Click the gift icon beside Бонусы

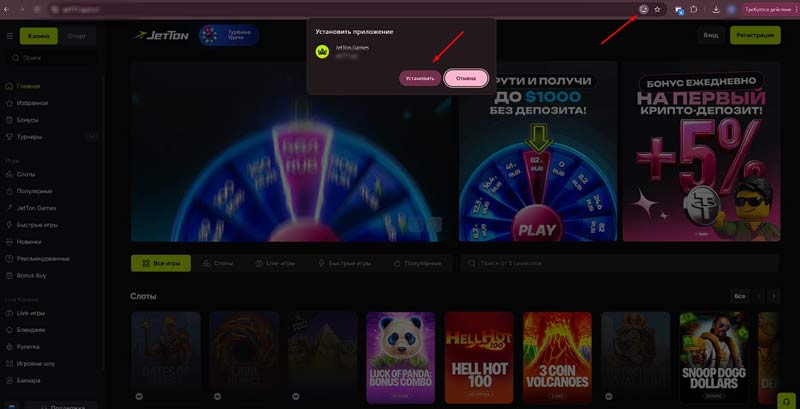(x=9, y=120)
